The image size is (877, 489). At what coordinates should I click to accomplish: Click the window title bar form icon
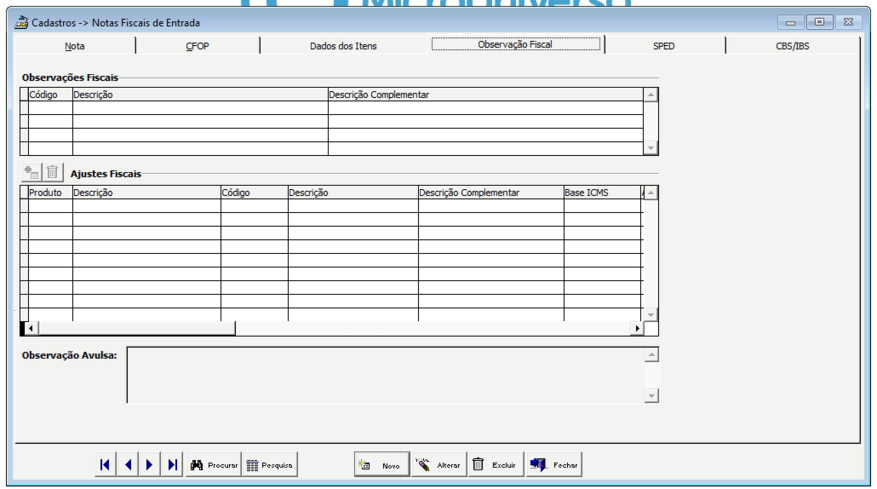click(x=21, y=22)
